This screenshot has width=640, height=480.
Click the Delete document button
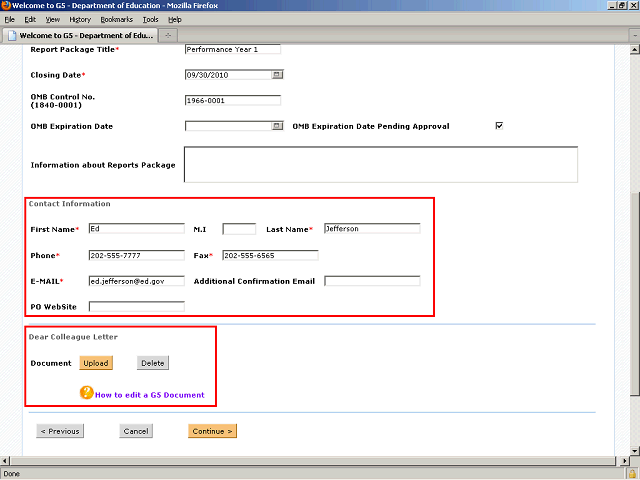(x=153, y=363)
